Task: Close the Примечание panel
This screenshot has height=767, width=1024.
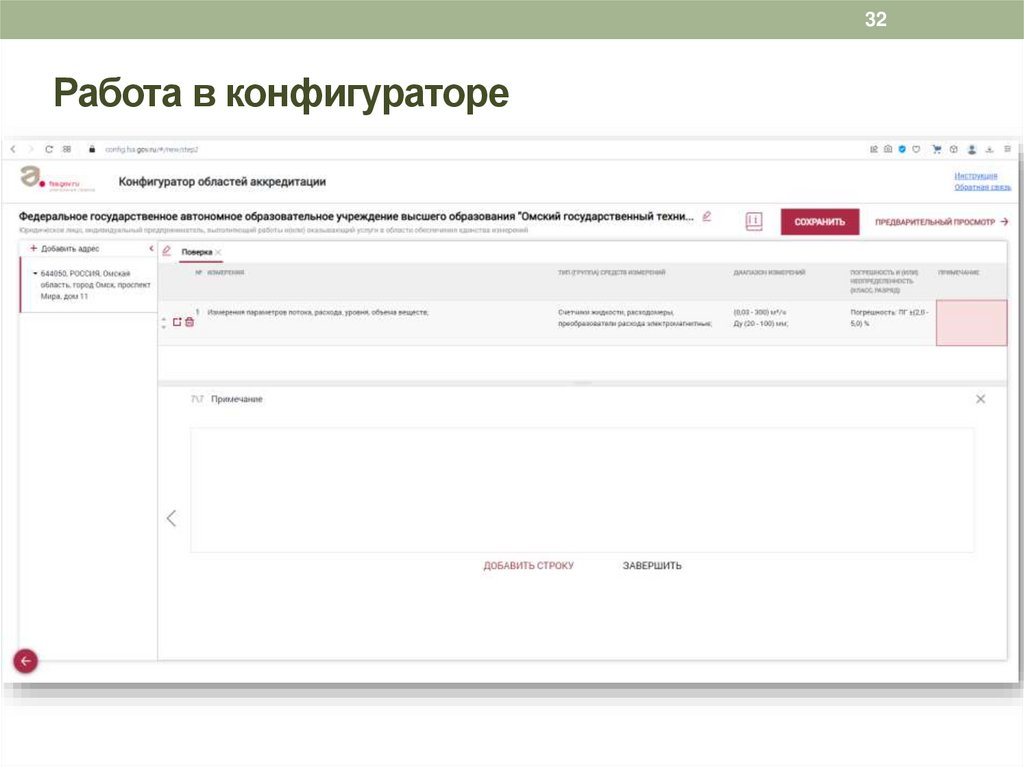Action: click(x=981, y=398)
